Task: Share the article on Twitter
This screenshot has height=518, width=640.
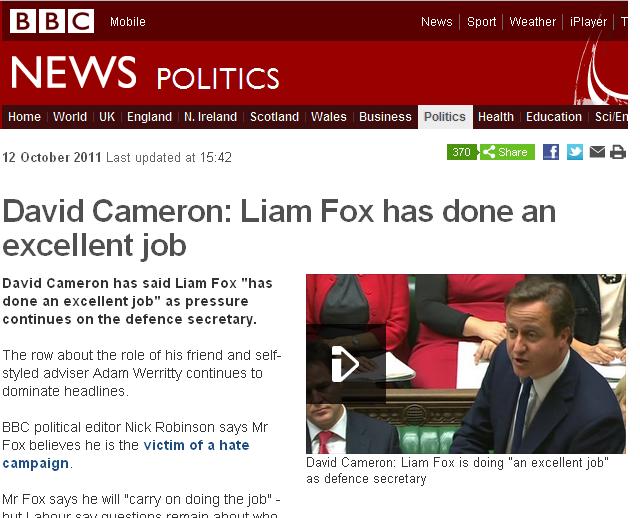Action: [575, 152]
